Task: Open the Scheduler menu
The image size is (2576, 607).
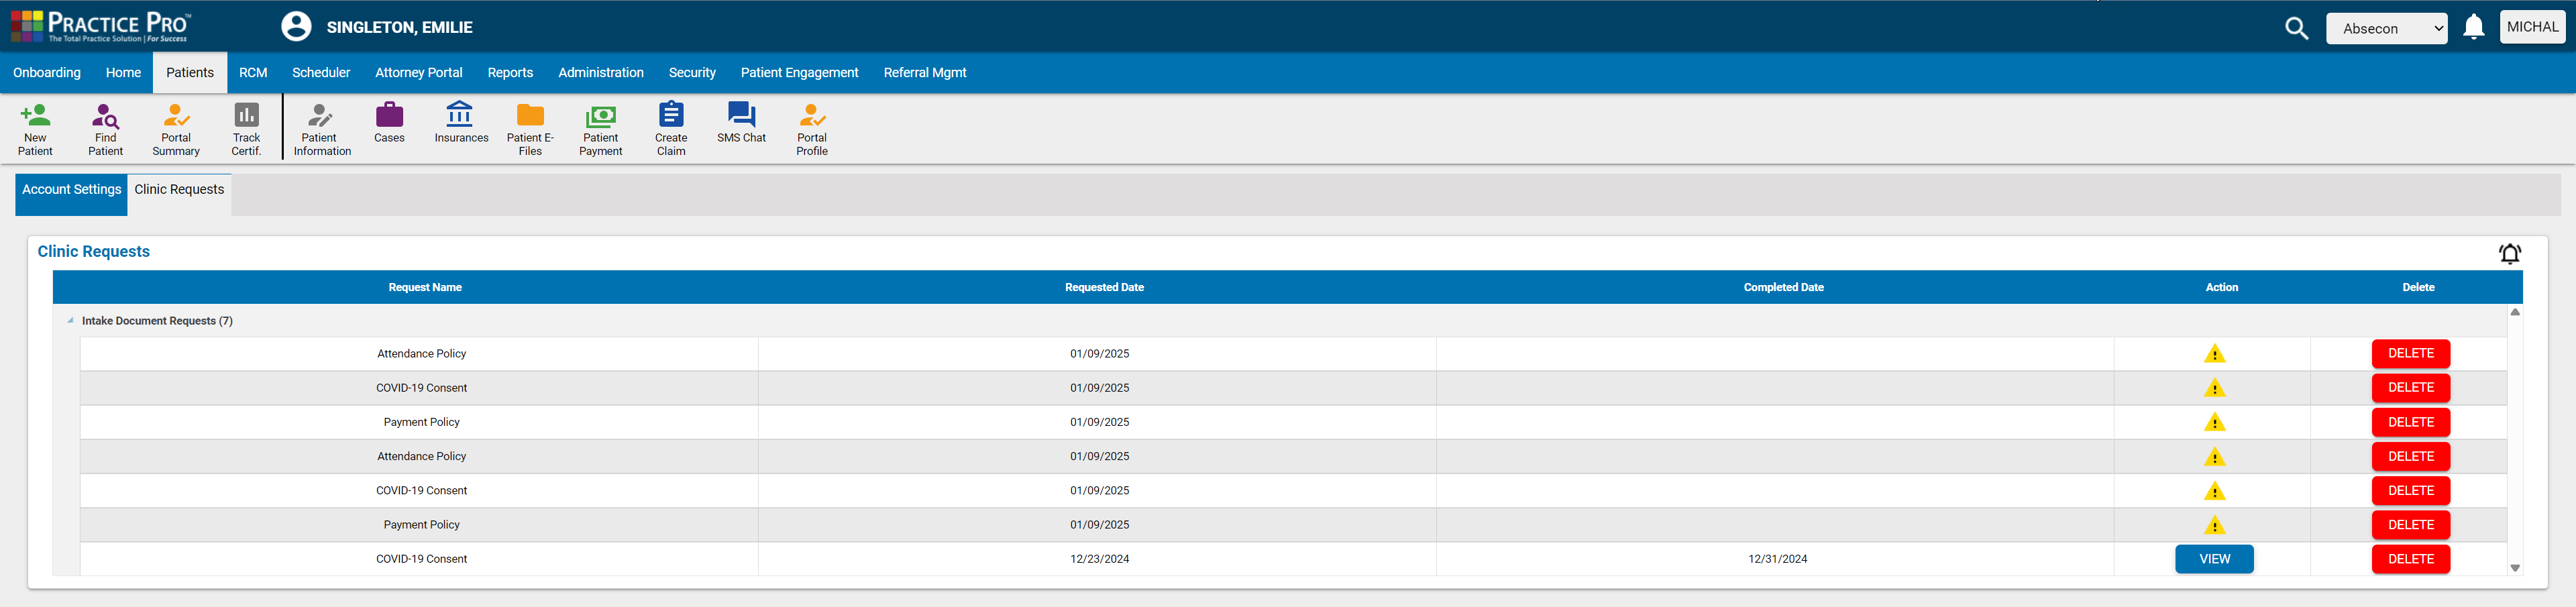Action: click(x=321, y=73)
